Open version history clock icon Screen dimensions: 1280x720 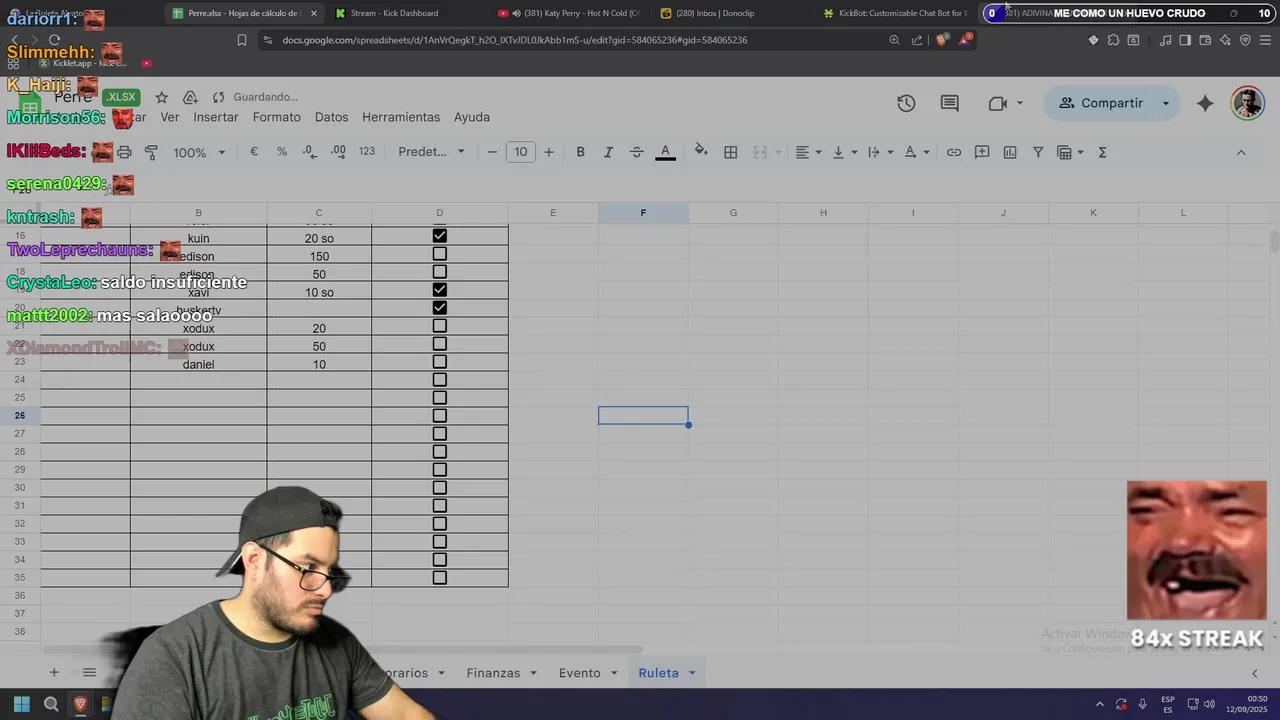pyautogui.click(x=906, y=103)
